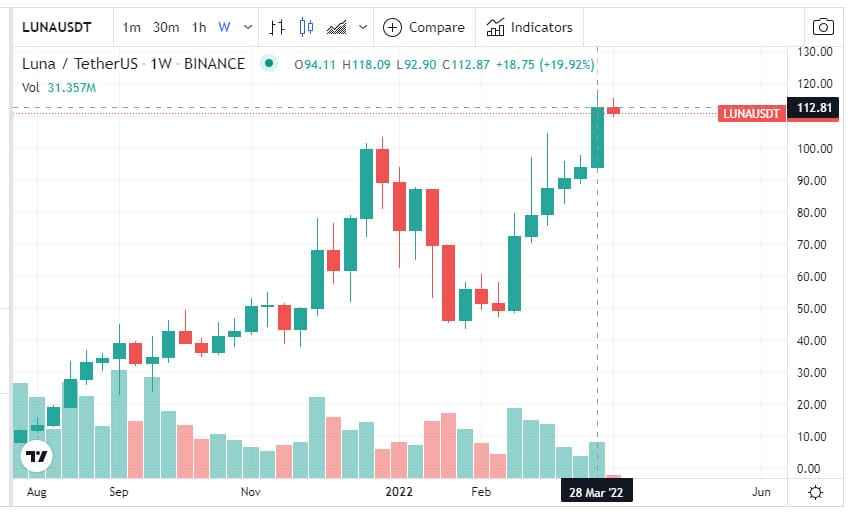Select the W weekly timeframe
The width and height of the screenshot is (853, 513).
(224, 27)
